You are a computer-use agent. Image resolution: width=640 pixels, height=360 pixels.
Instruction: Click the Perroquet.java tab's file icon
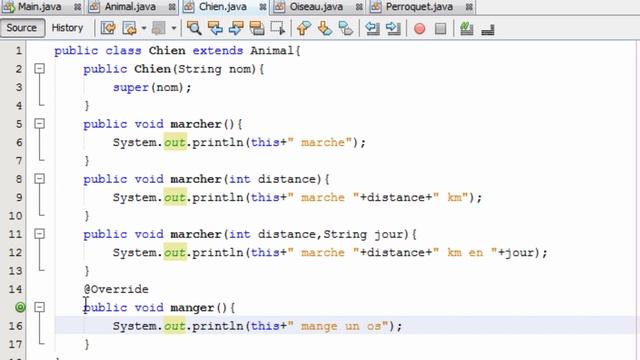(x=376, y=7)
